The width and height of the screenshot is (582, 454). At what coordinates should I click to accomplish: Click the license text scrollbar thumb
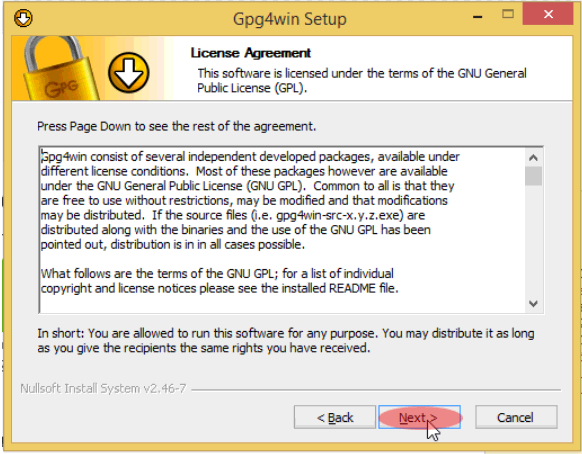tap(533, 176)
